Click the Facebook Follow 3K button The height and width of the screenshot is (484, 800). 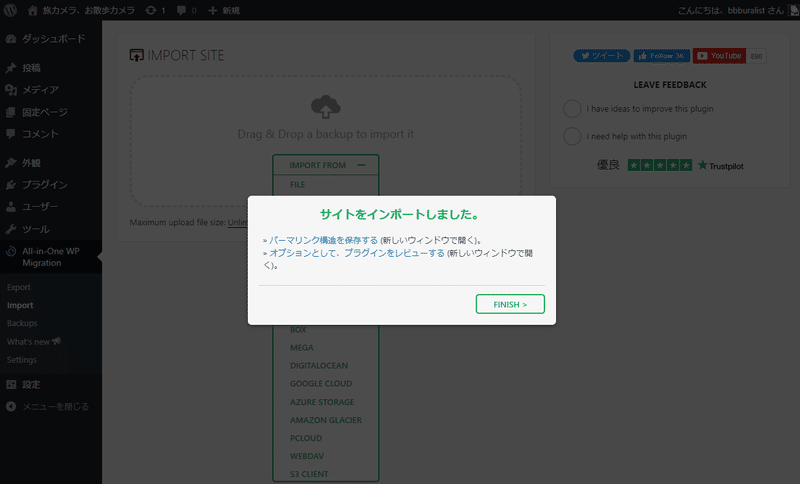coord(662,56)
